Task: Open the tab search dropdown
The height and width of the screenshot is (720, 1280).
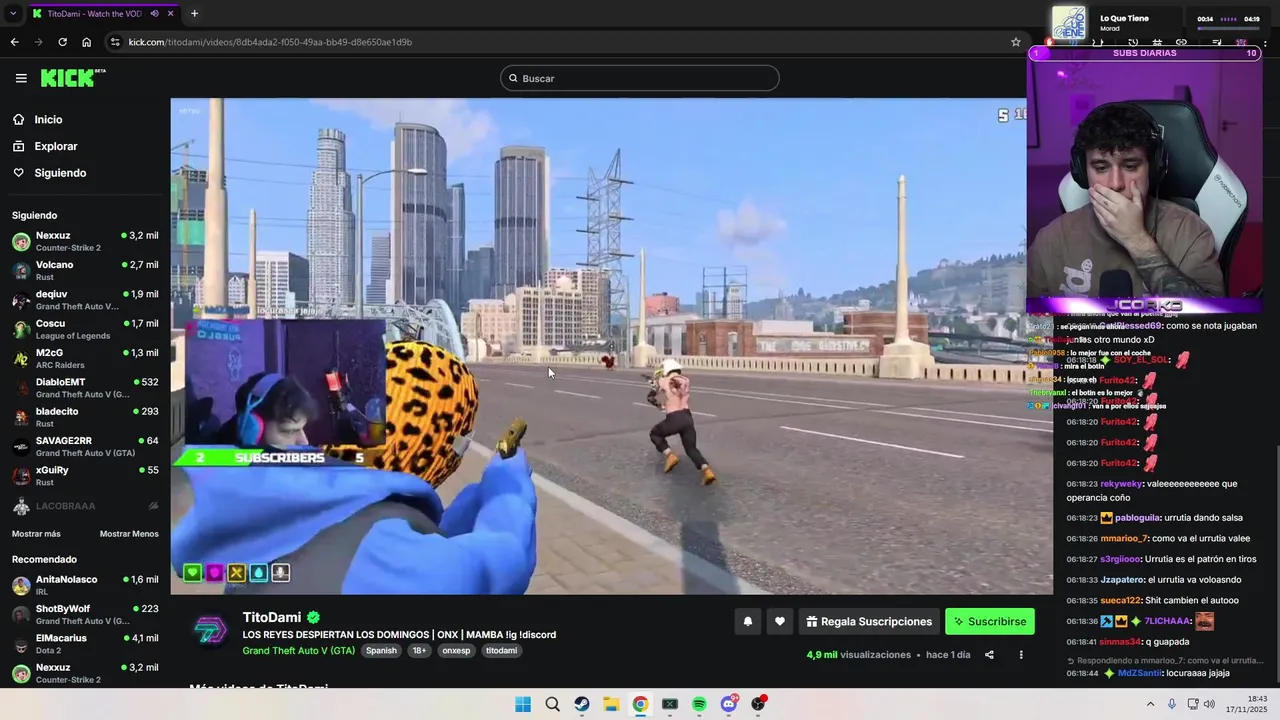Action: 13,14
